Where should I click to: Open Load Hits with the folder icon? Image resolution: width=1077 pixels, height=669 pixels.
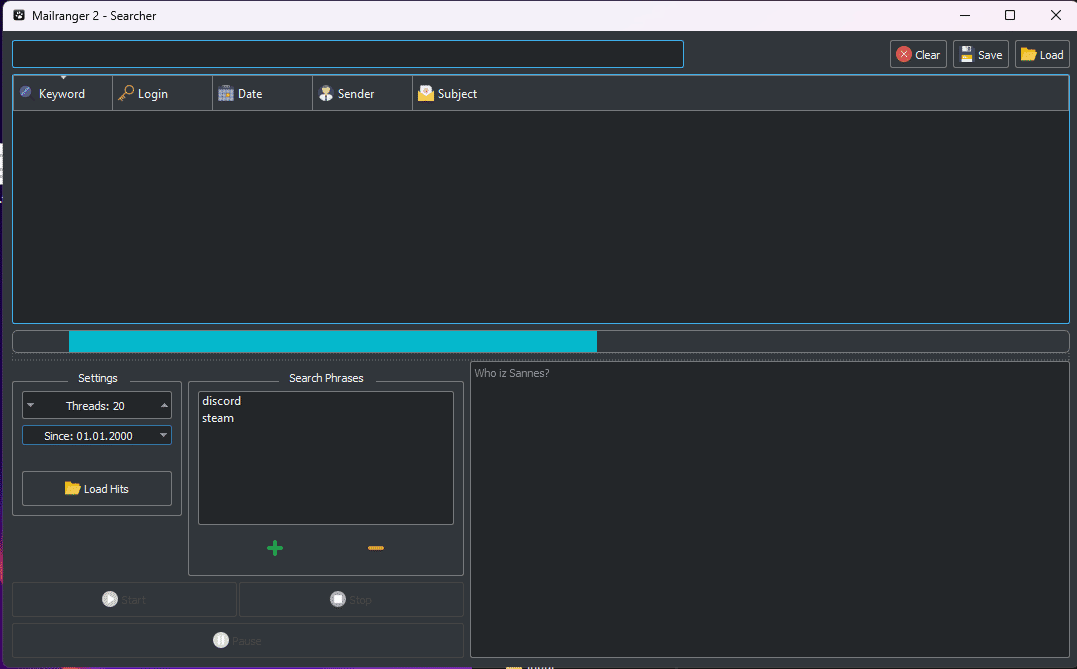(x=97, y=489)
